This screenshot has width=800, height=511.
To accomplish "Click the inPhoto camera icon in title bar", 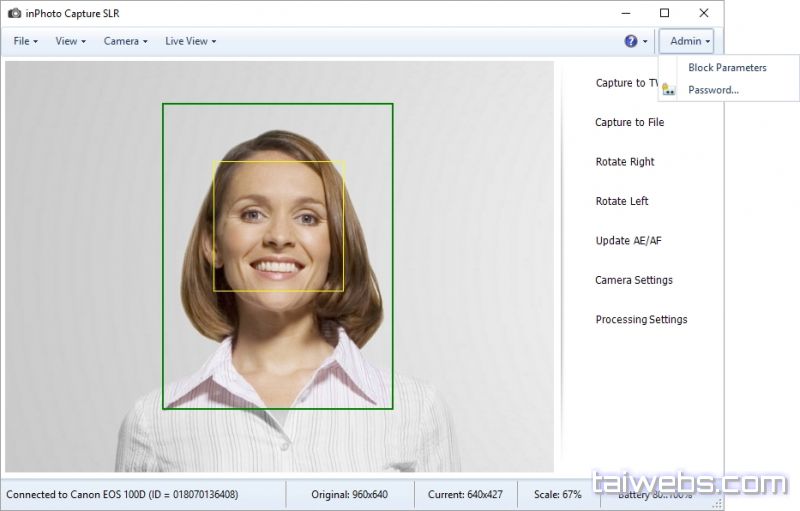I will point(15,14).
